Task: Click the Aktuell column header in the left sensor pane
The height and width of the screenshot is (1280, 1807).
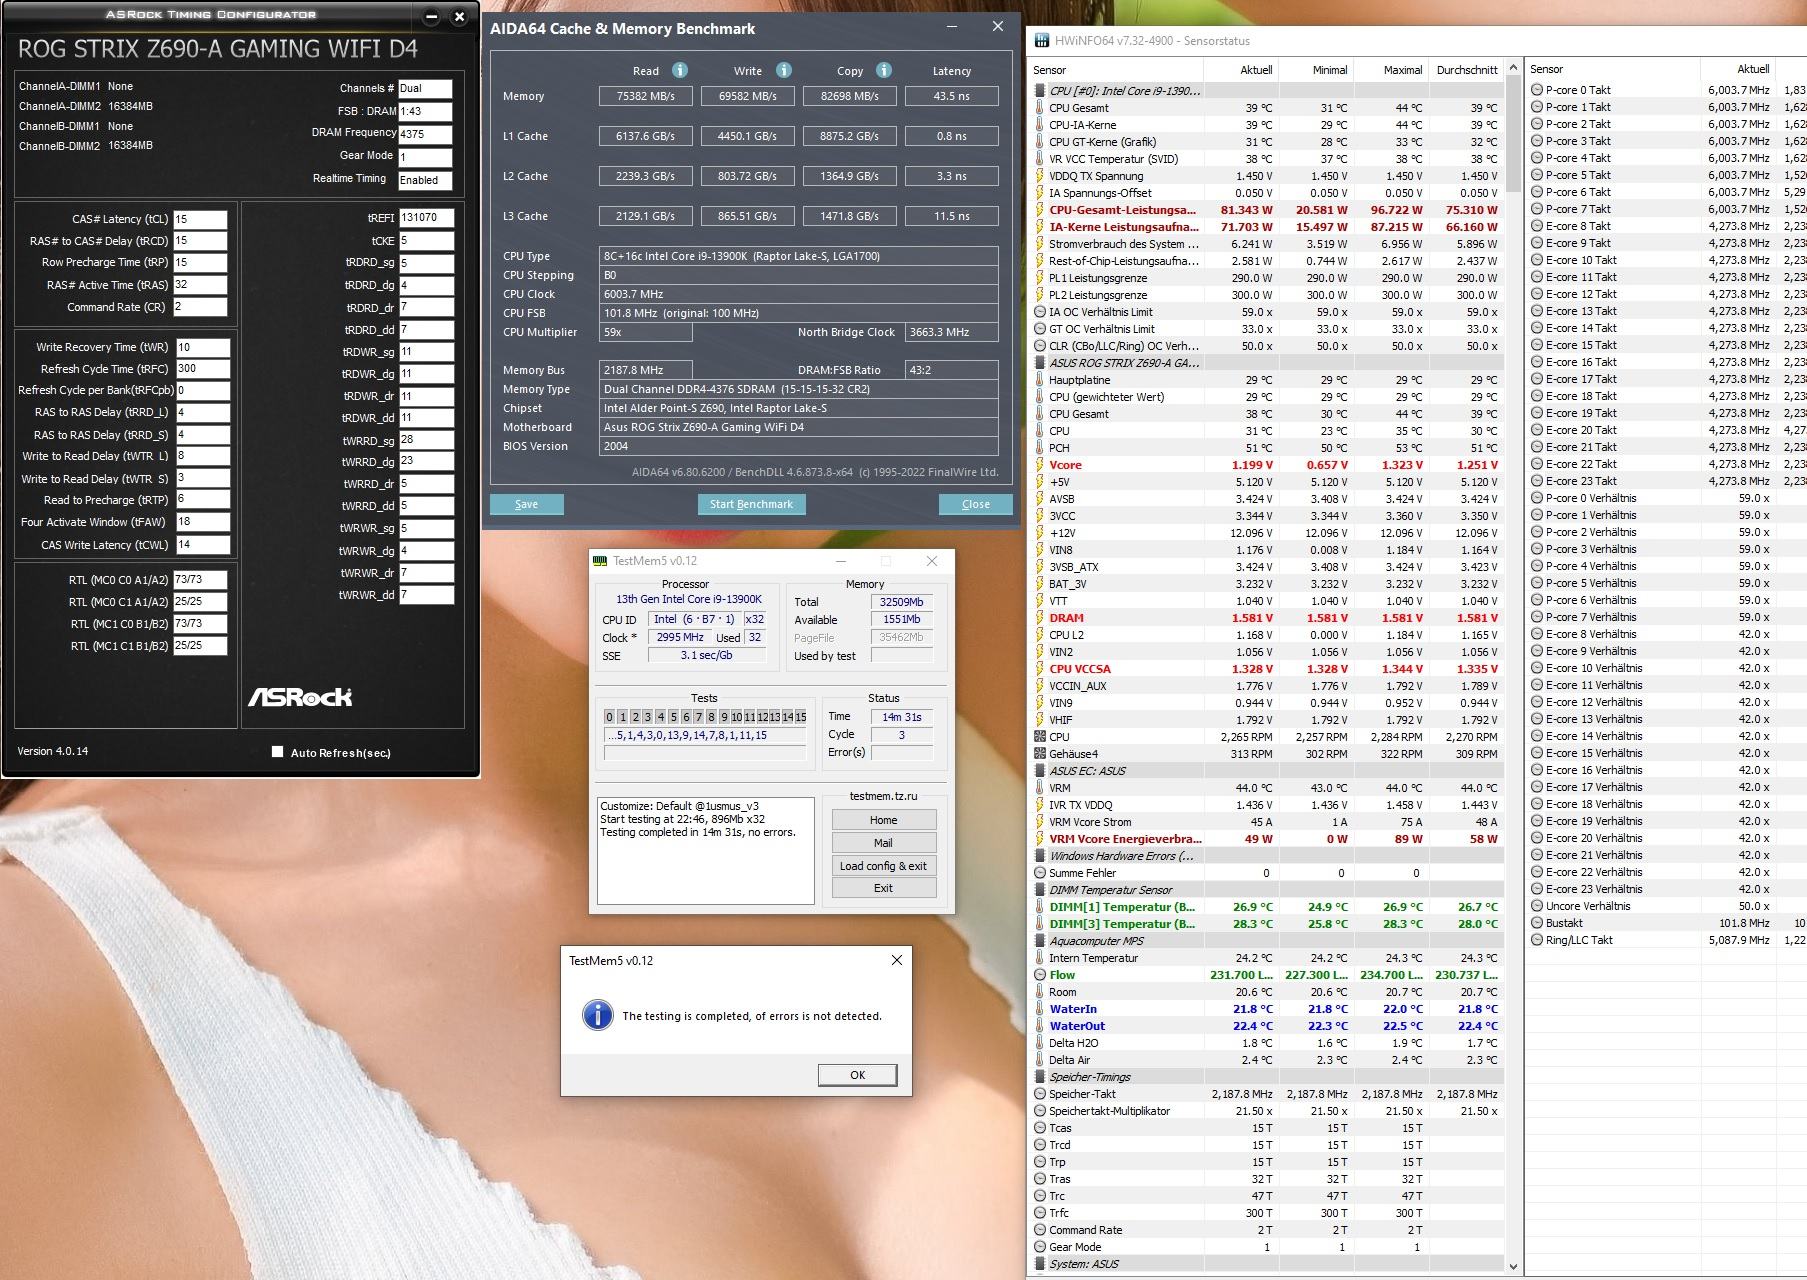Action: pyautogui.click(x=1241, y=70)
